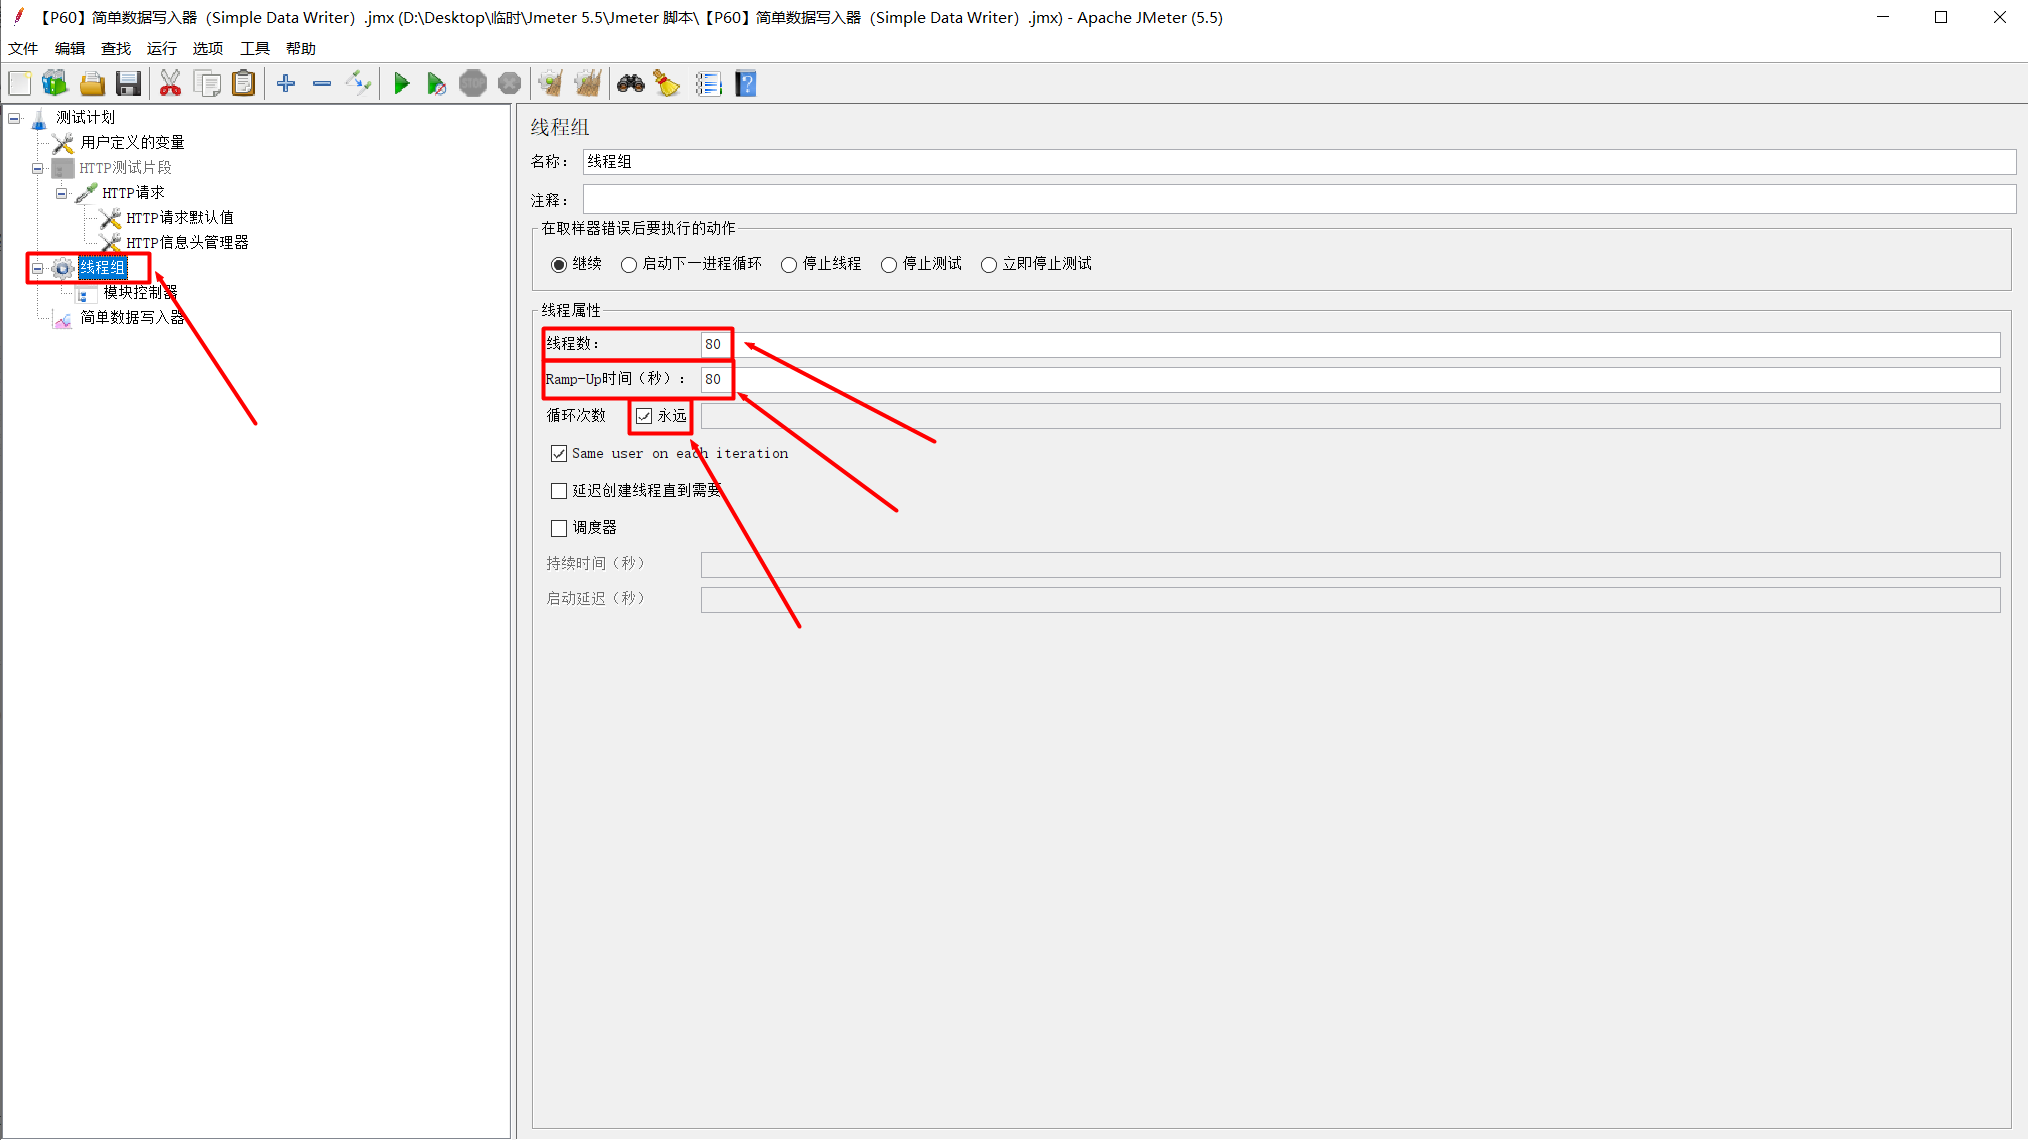The image size is (2028, 1140).
Task: Click the Function Helper list icon
Action: click(708, 84)
